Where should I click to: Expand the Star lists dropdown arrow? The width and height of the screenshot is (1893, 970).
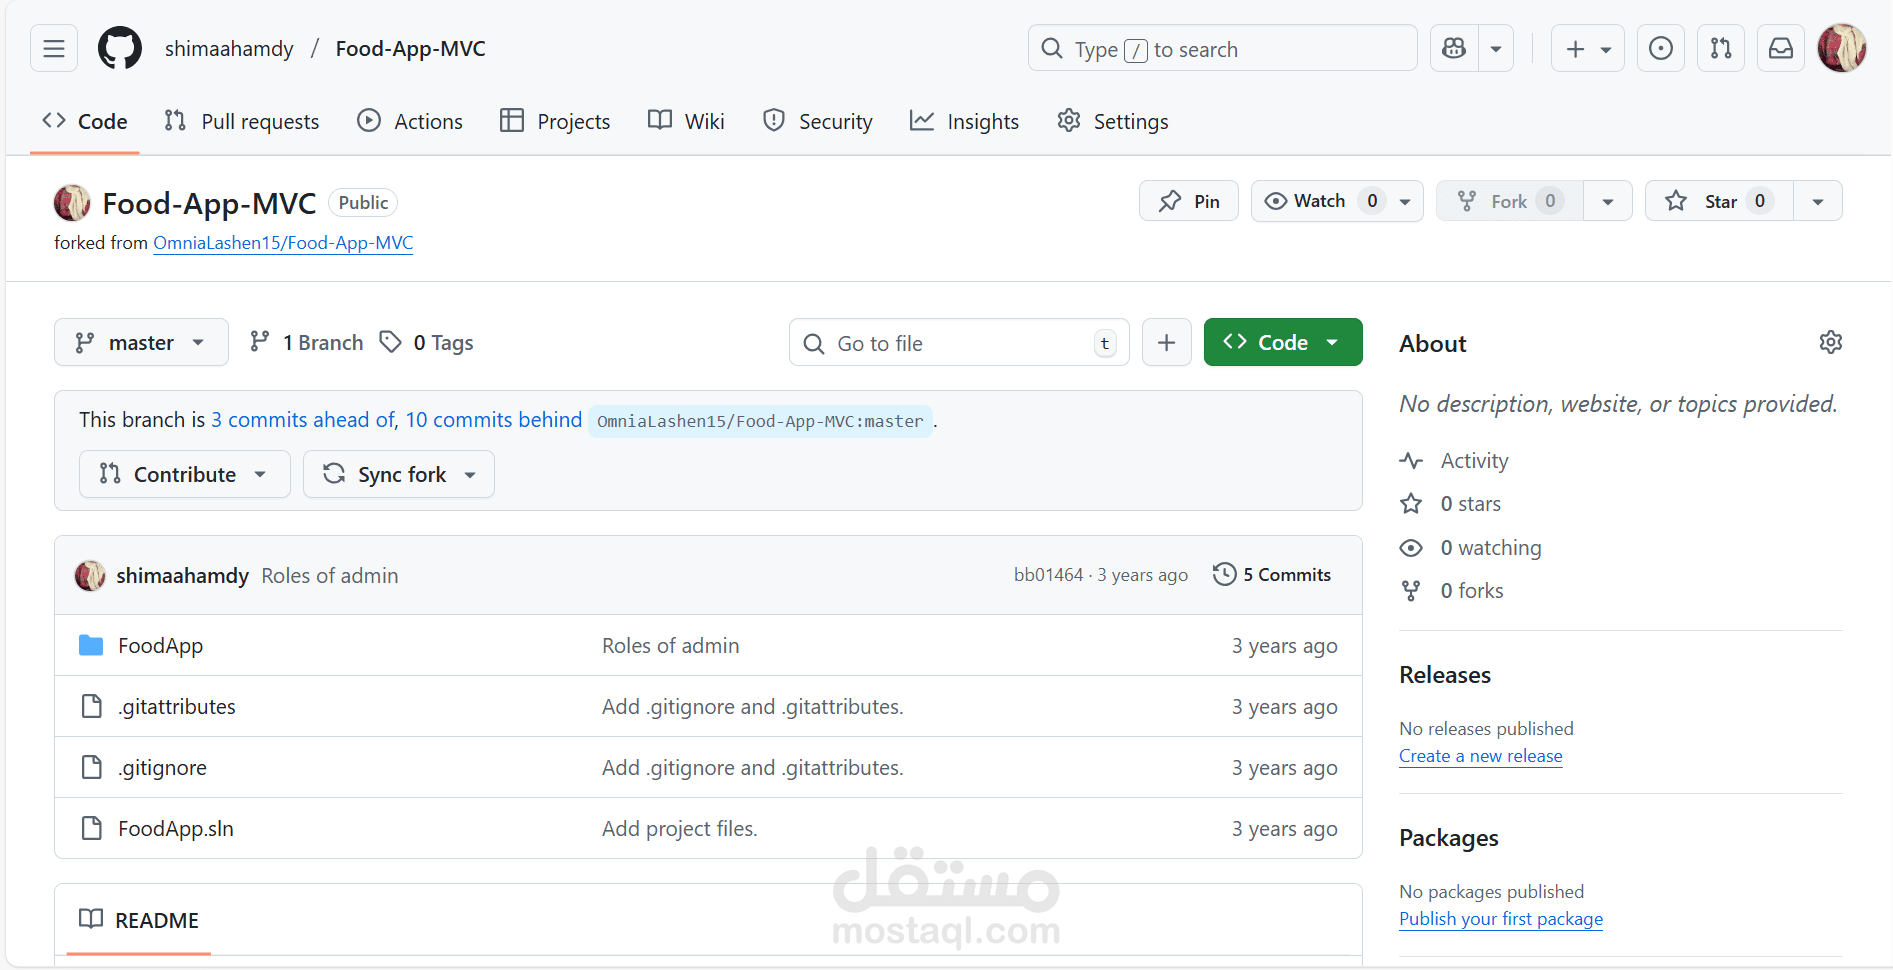tap(1818, 201)
